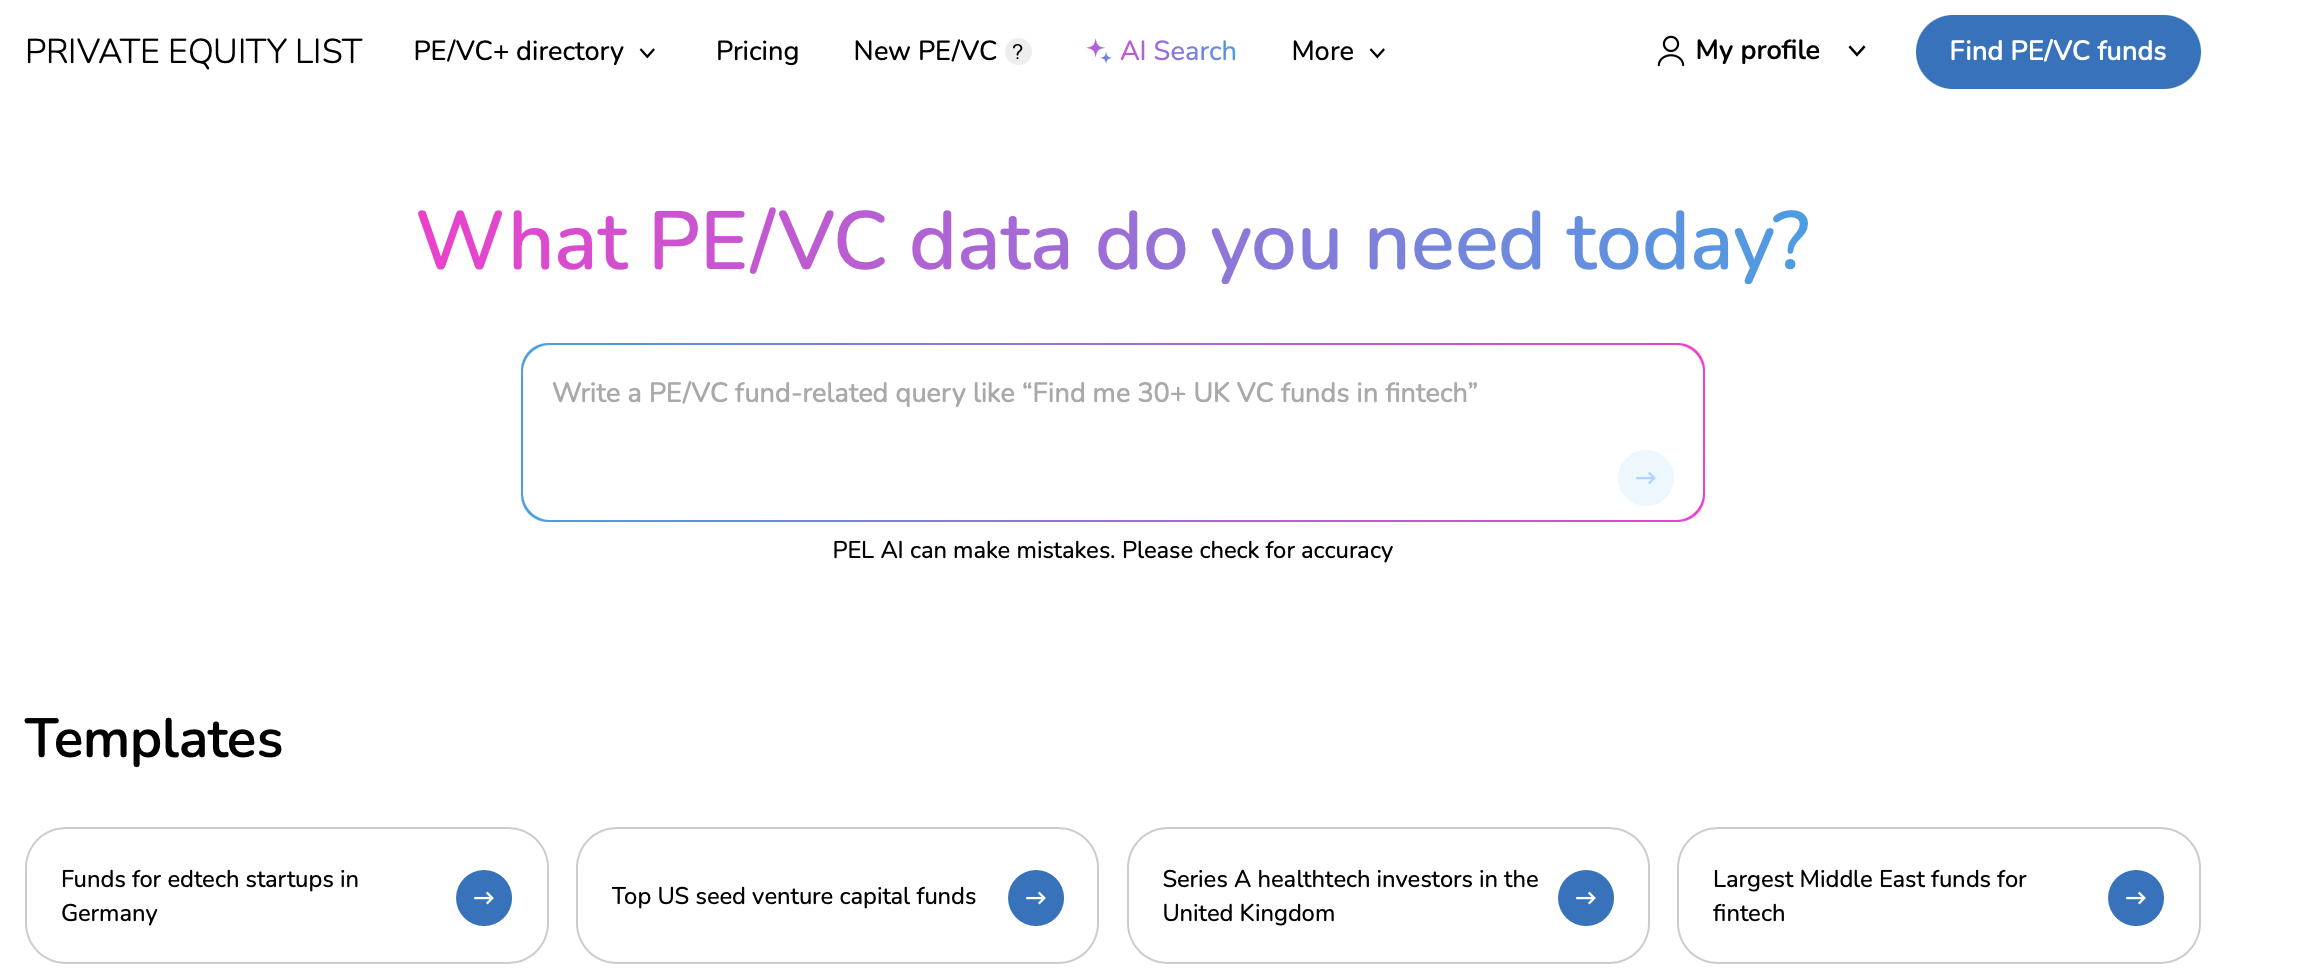The height and width of the screenshot is (972, 2310).
Task: Select the edtech startups in Germany template
Action: pos(250,895)
